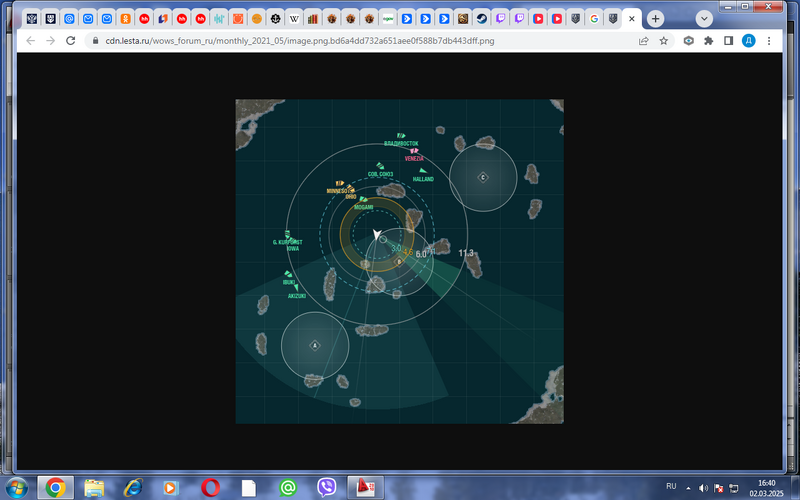Click the СОВ. СОЮЗ ship label
Screen dimensions: 800x500
(x=380, y=174)
